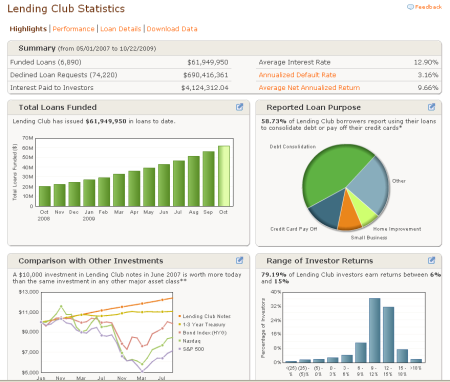Open the Loan Details tab
This screenshot has width=450, height=382.
(x=121, y=29)
